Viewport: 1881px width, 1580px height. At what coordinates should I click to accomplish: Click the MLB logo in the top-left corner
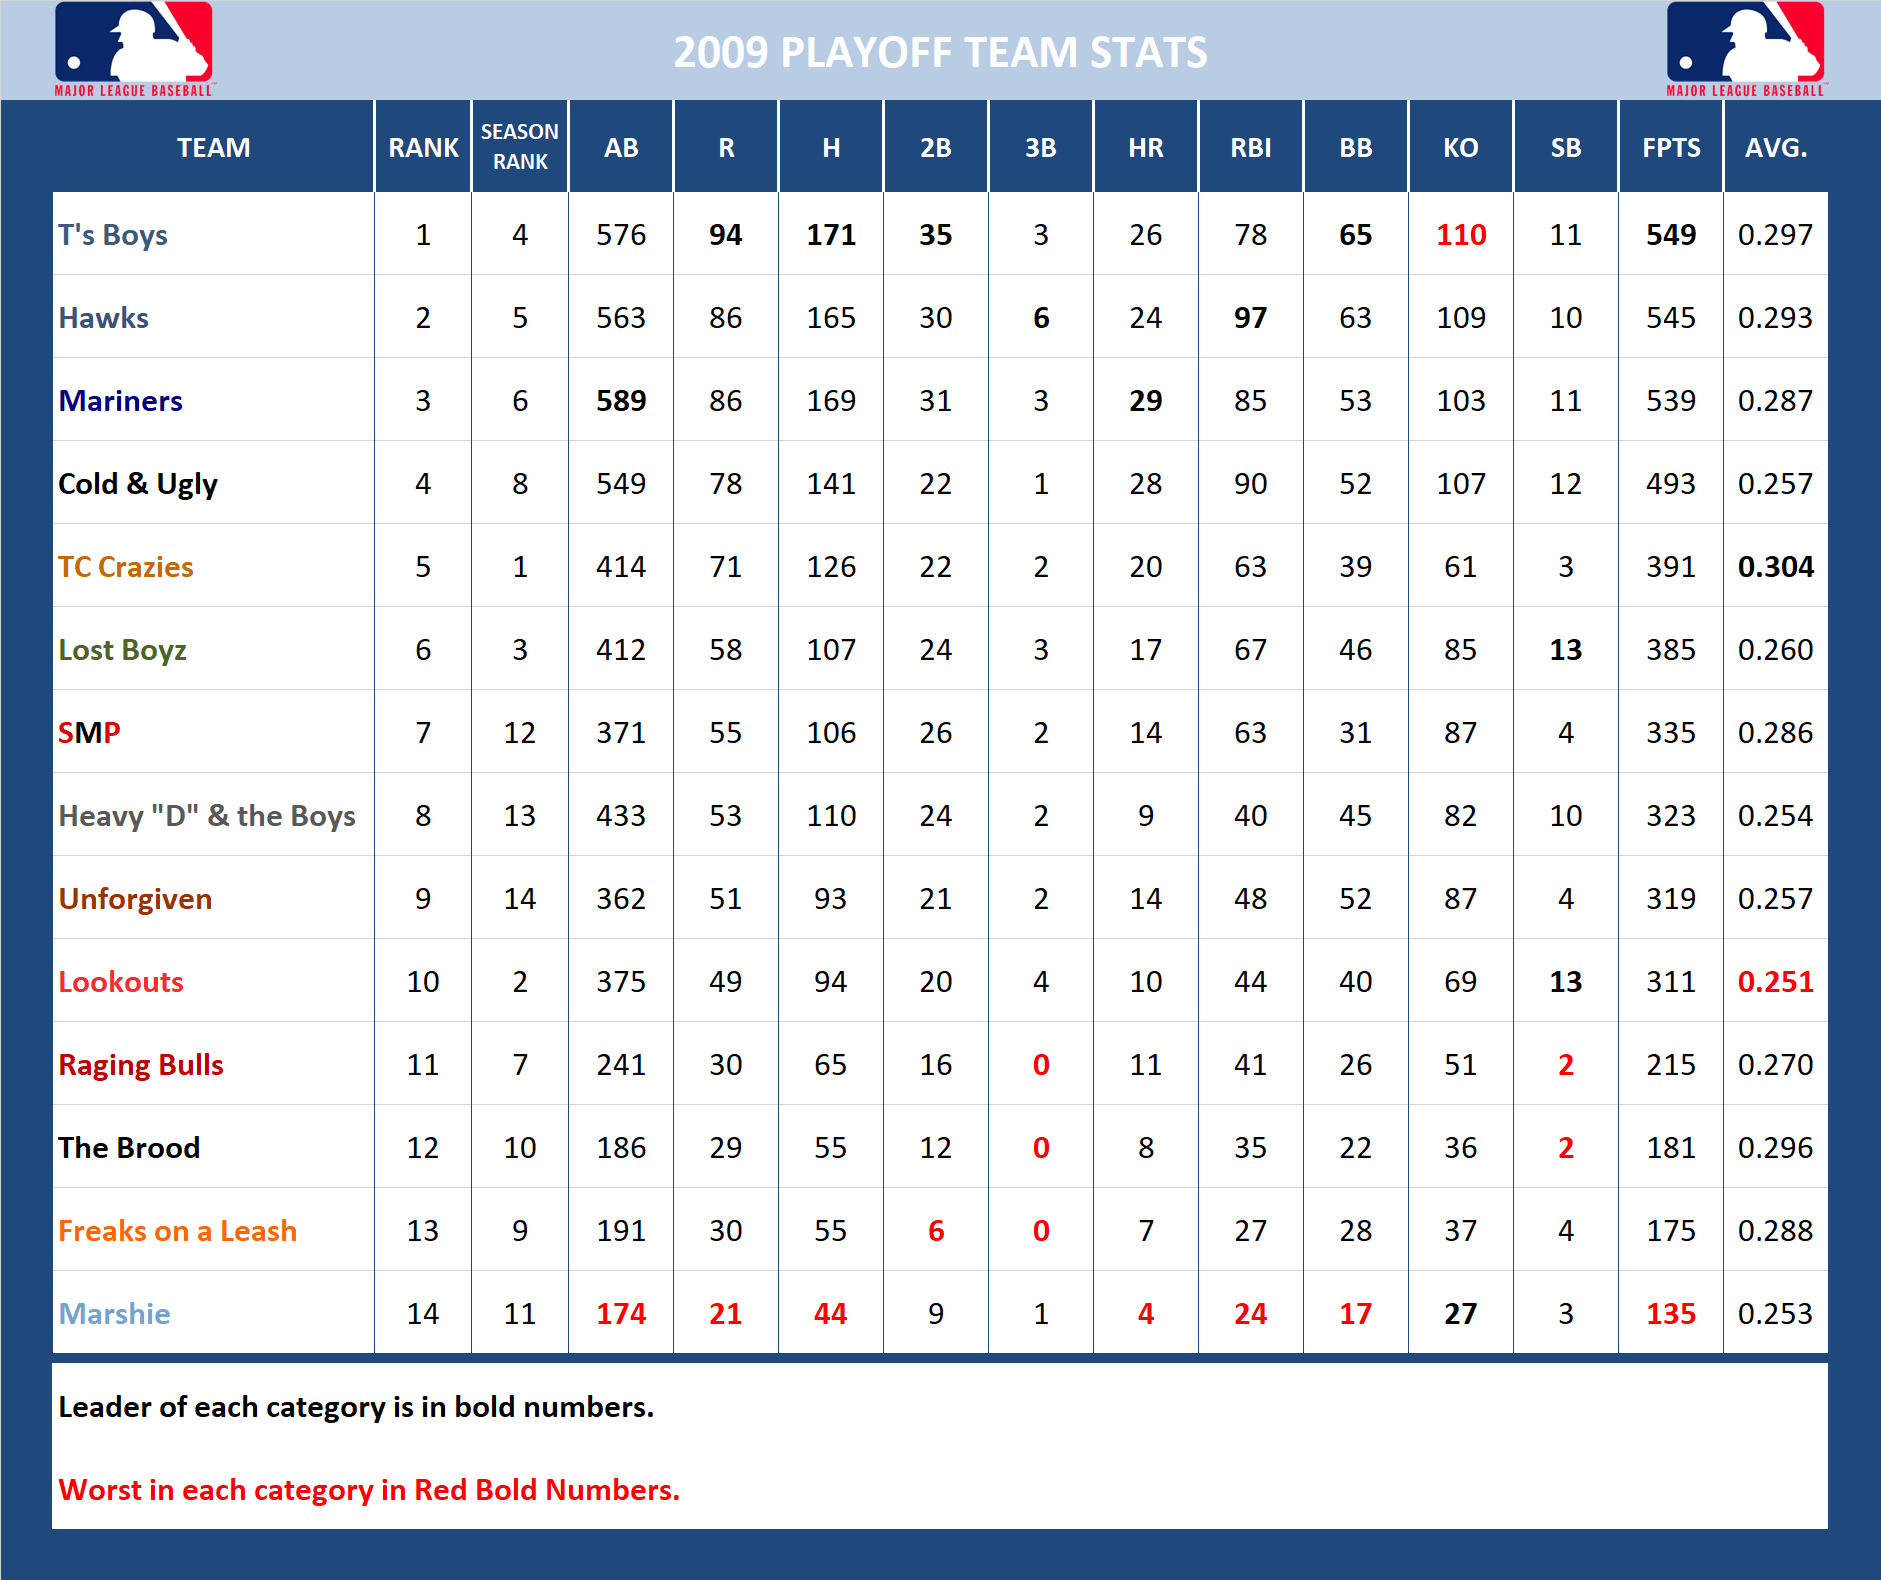[133, 50]
